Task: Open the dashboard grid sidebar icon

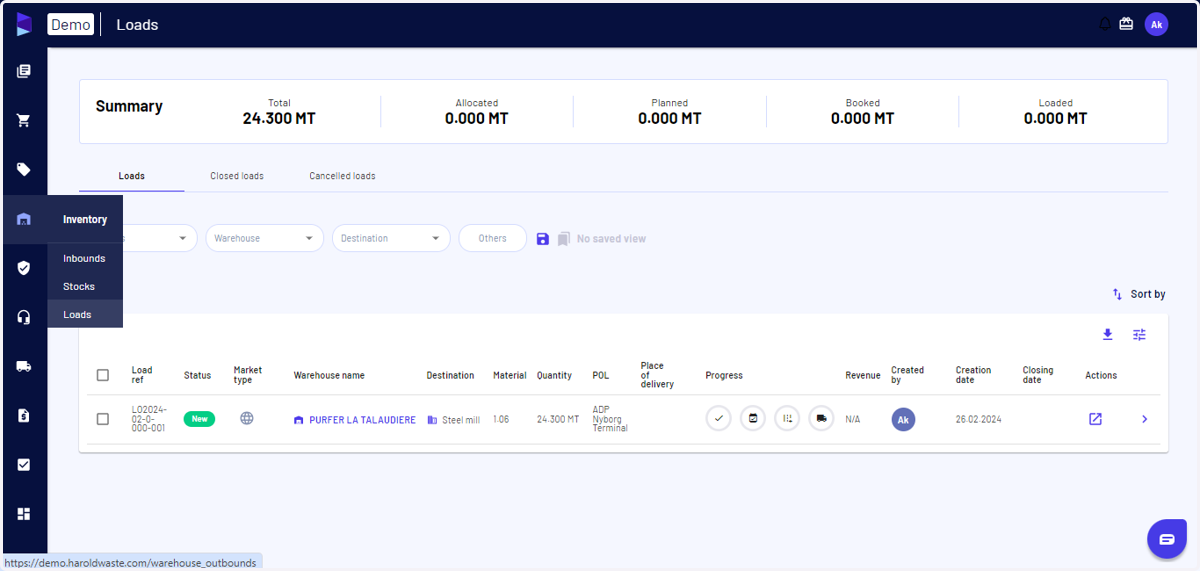Action: click(24, 514)
